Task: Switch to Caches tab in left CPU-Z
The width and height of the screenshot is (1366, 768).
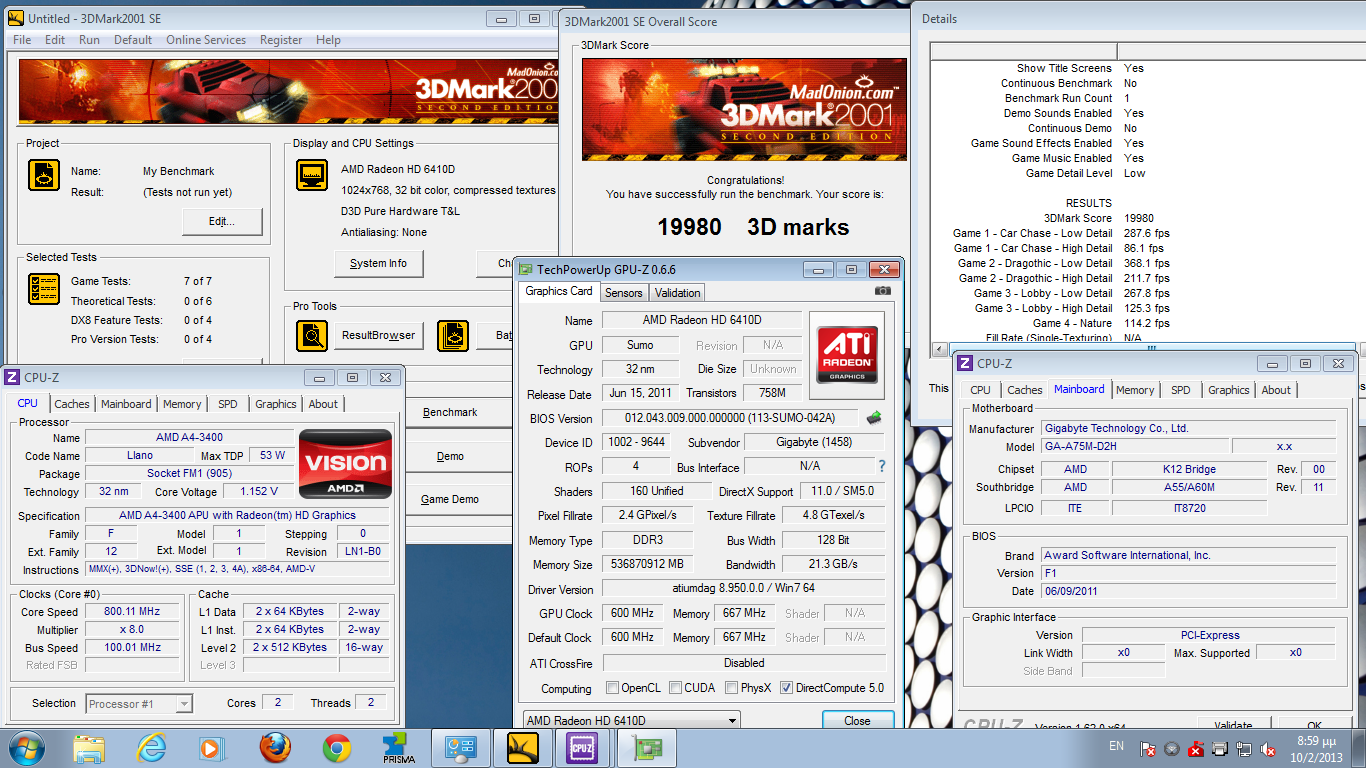Action: [72, 404]
